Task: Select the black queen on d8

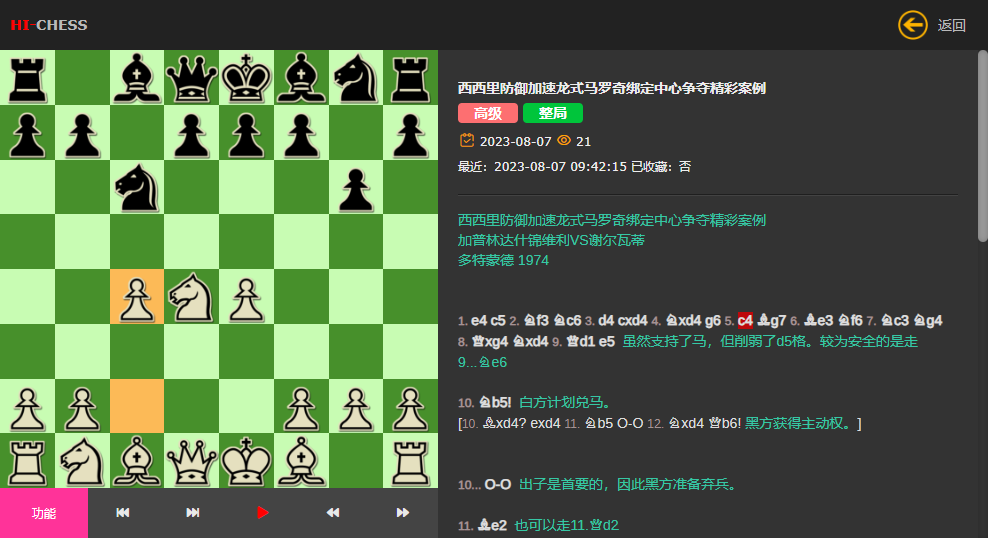Action: [x=192, y=77]
